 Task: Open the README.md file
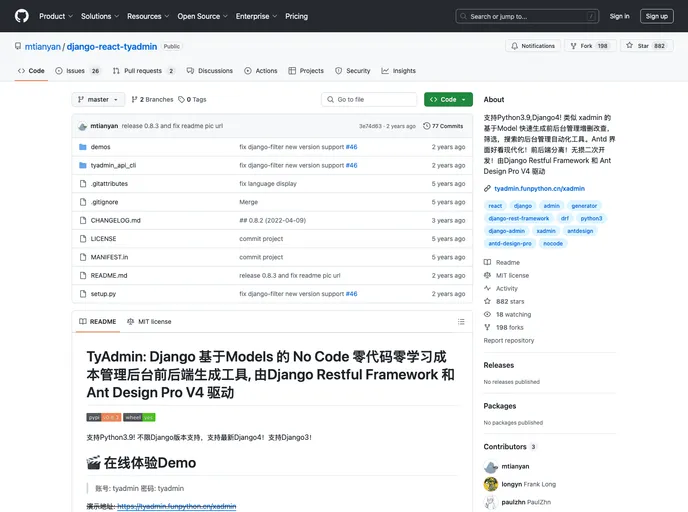pos(109,276)
